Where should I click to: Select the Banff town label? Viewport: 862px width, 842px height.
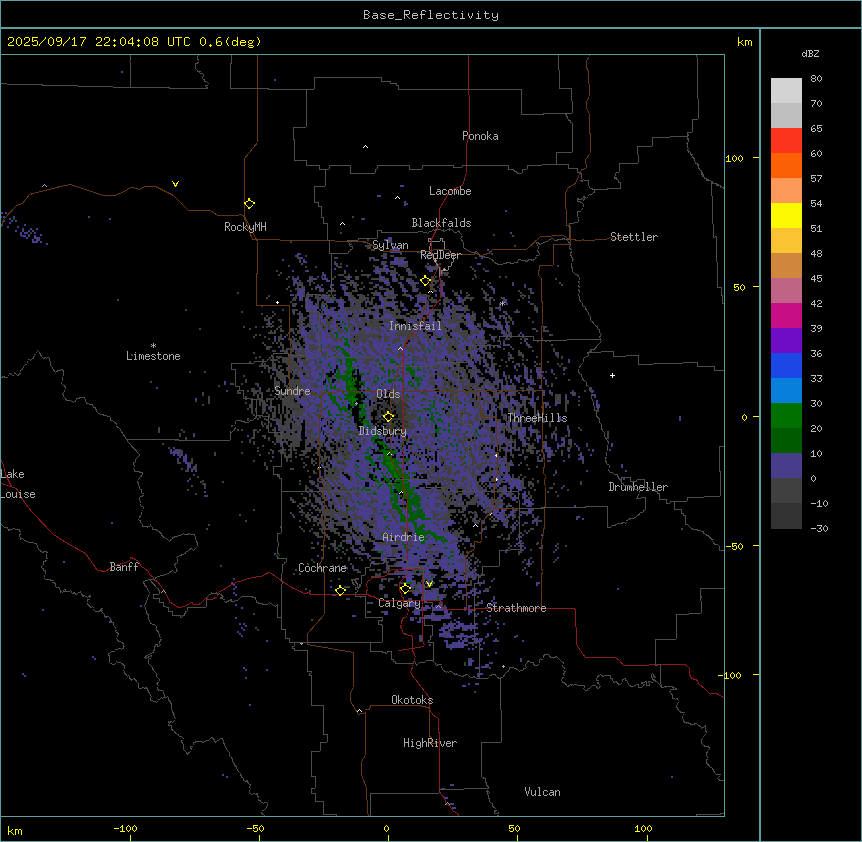coord(124,567)
